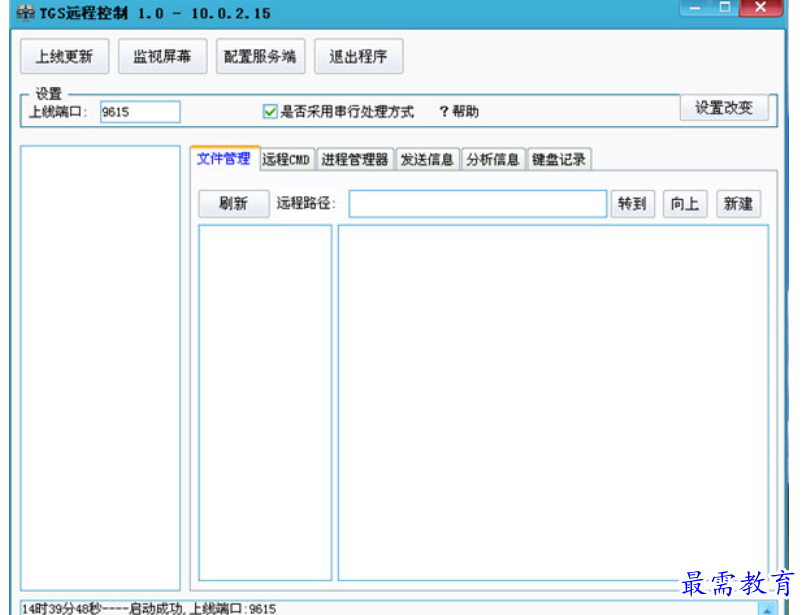This screenshot has height=615, width=803.
Task: Click the TGS title bar app icon
Action: [x=26, y=13]
